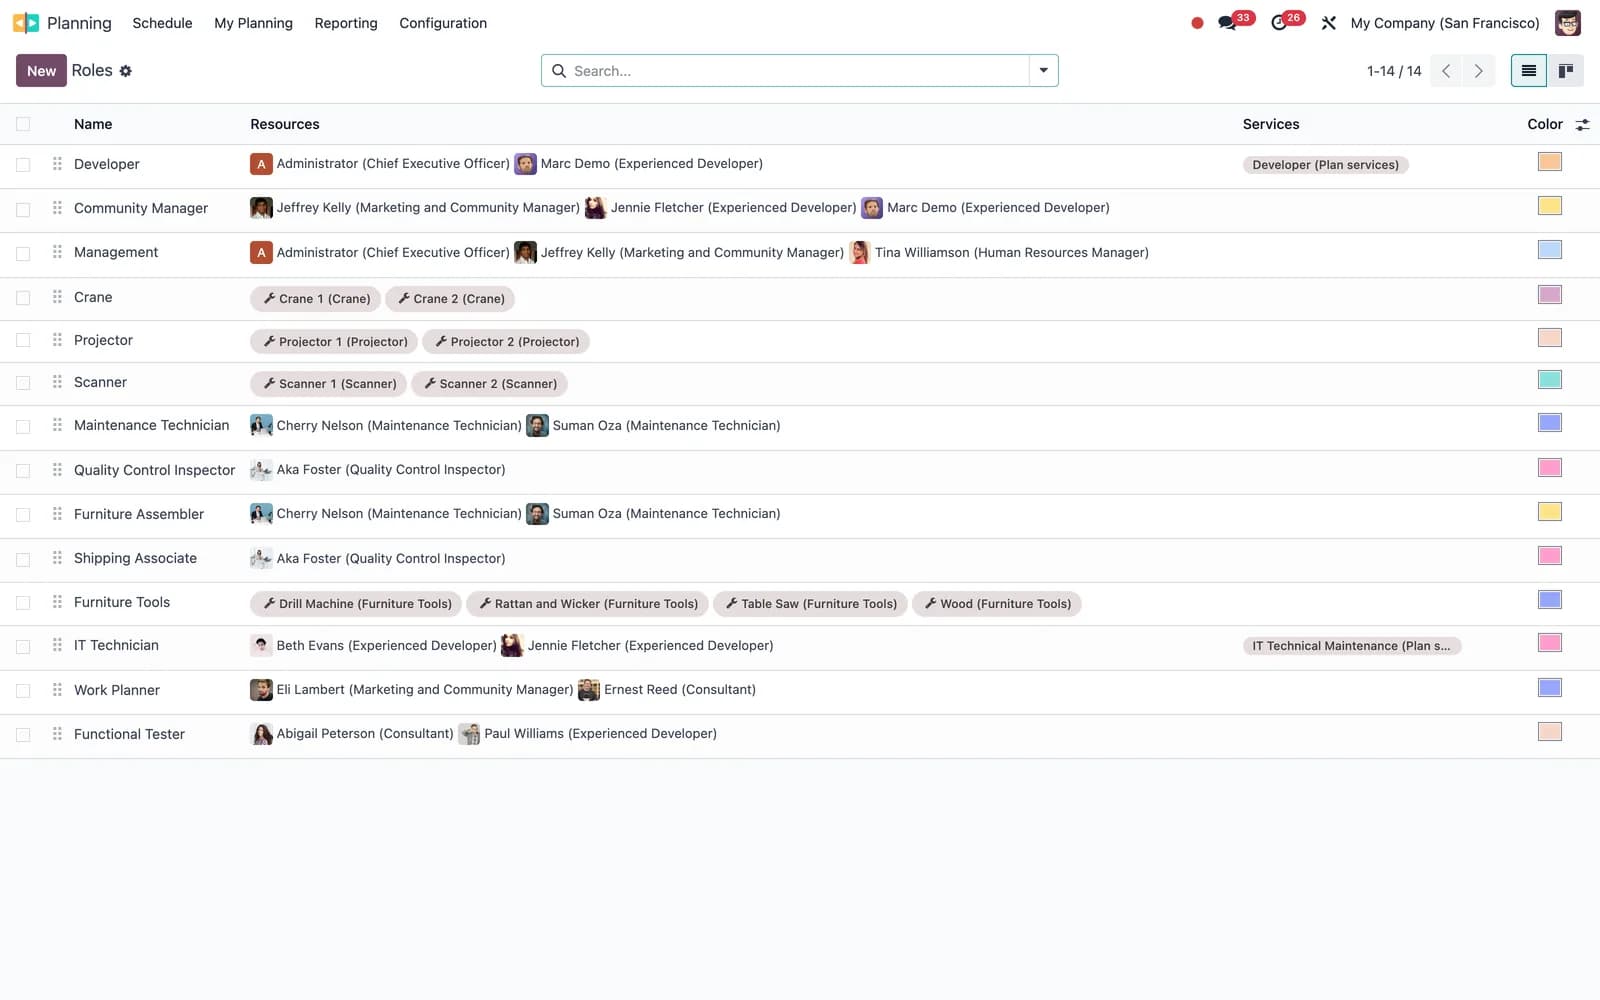Check the Functional Tester row checkbox
This screenshot has height=1000, width=1600.
tap(23, 735)
